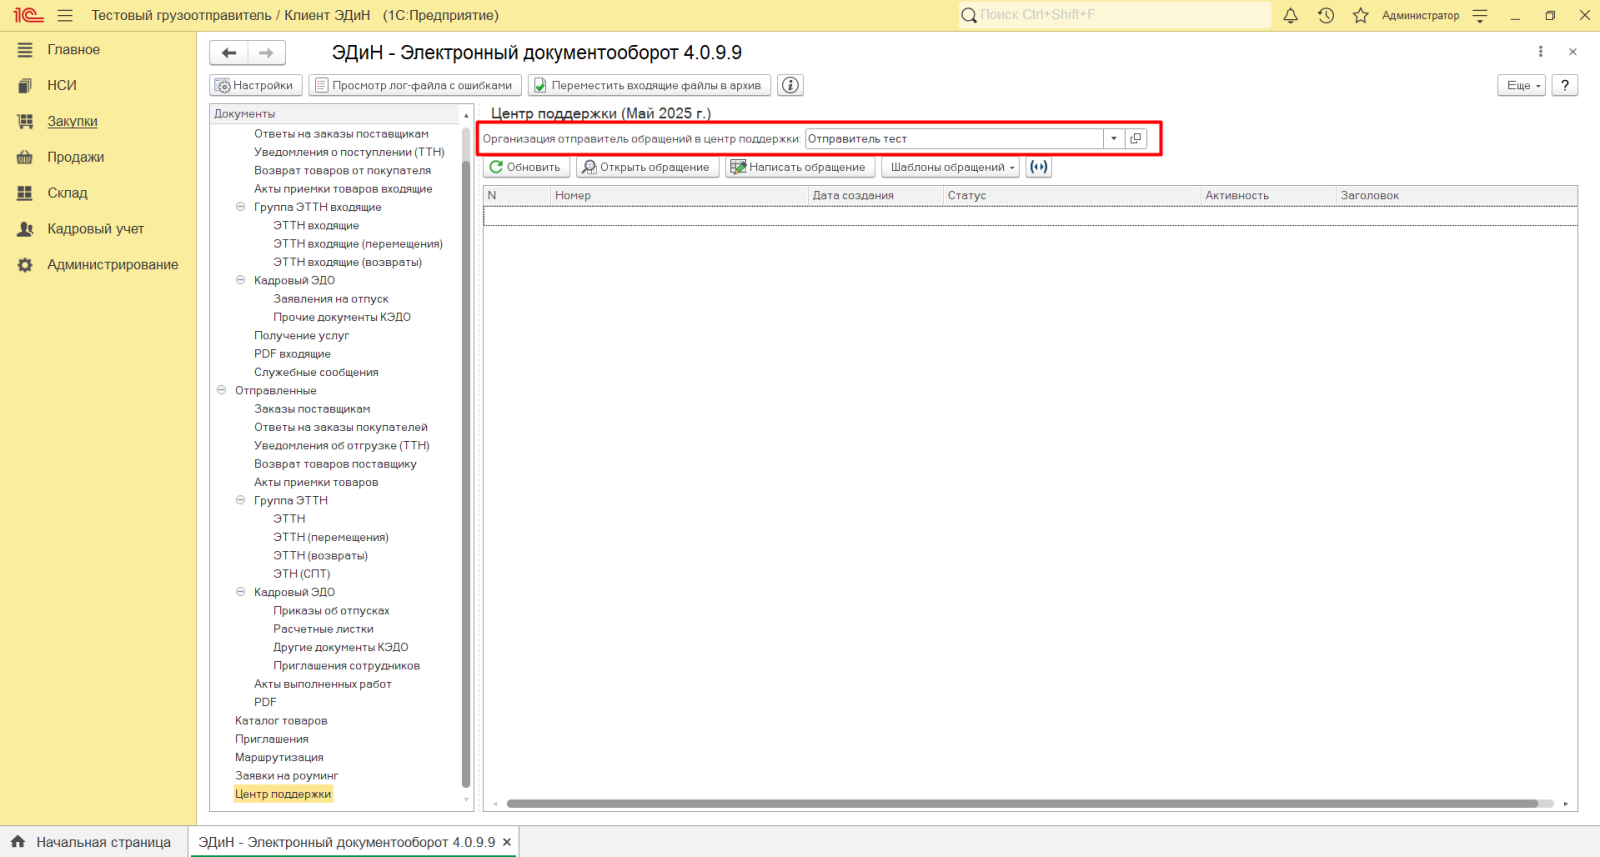1600x857 pixels.
Task: Open service settings lines icon beside Администратор
Action: click(1480, 15)
